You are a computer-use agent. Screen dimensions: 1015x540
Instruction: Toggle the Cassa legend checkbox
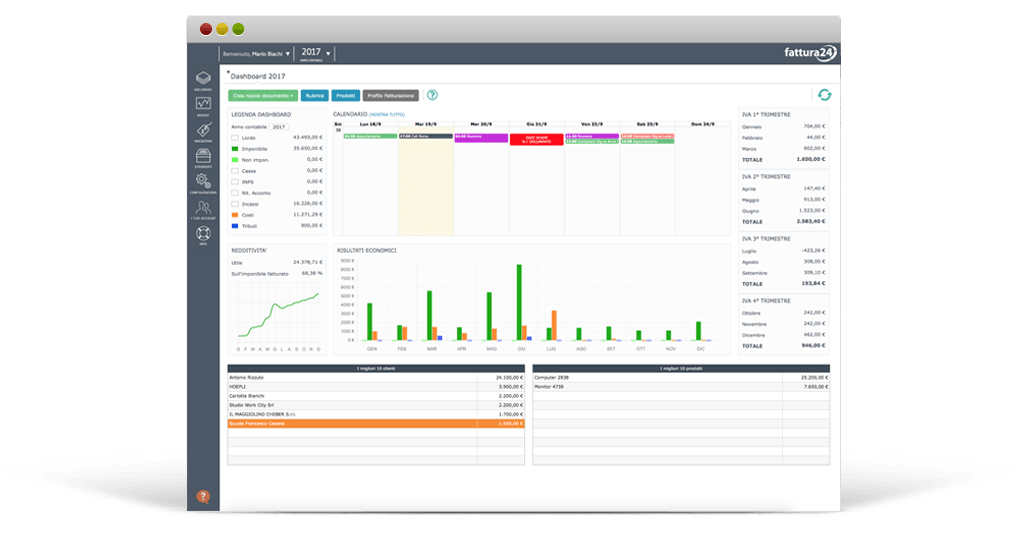[x=235, y=171]
